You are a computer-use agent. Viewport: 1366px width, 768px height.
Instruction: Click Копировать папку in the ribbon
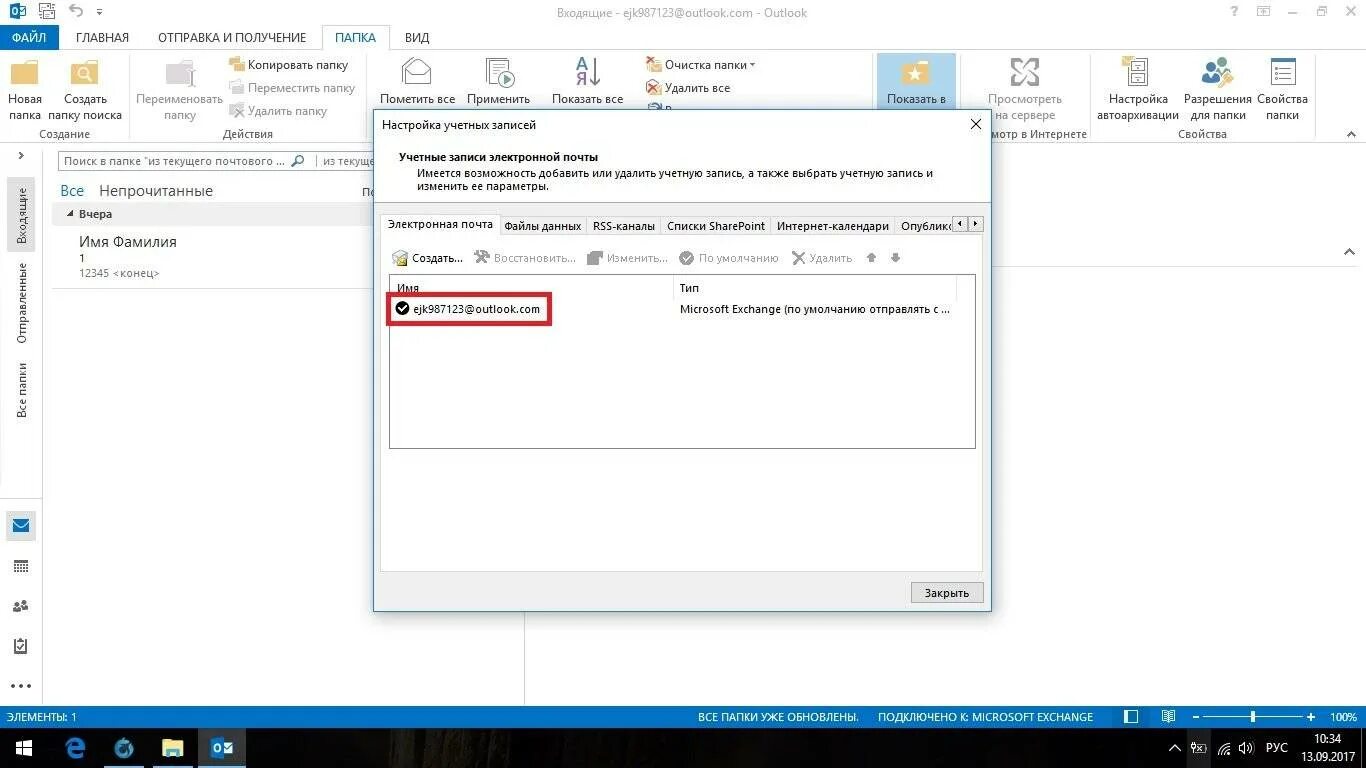(x=289, y=65)
